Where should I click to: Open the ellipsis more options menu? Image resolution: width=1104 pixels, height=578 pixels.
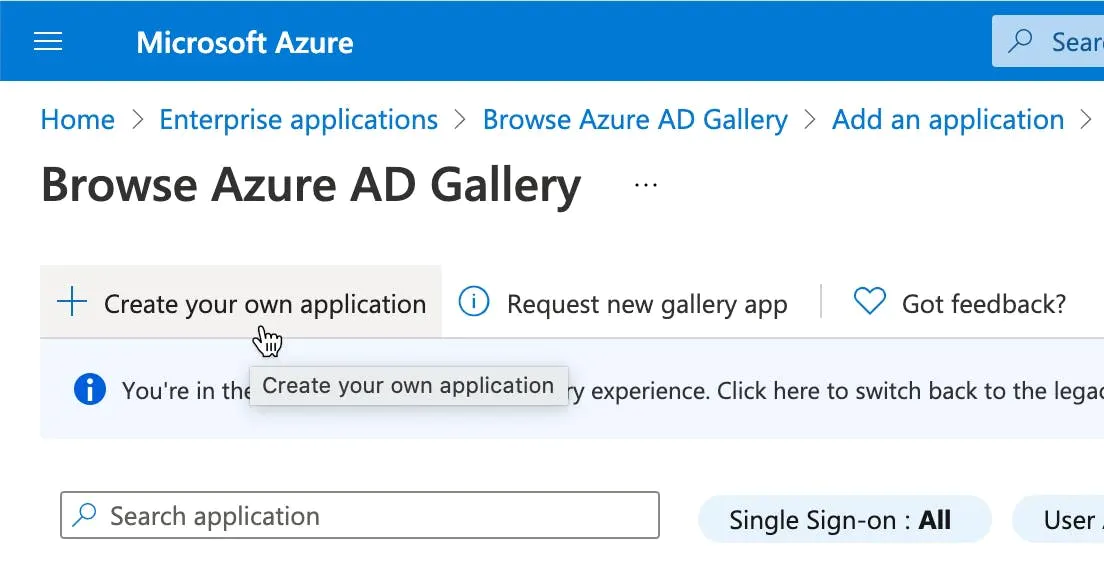(646, 185)
